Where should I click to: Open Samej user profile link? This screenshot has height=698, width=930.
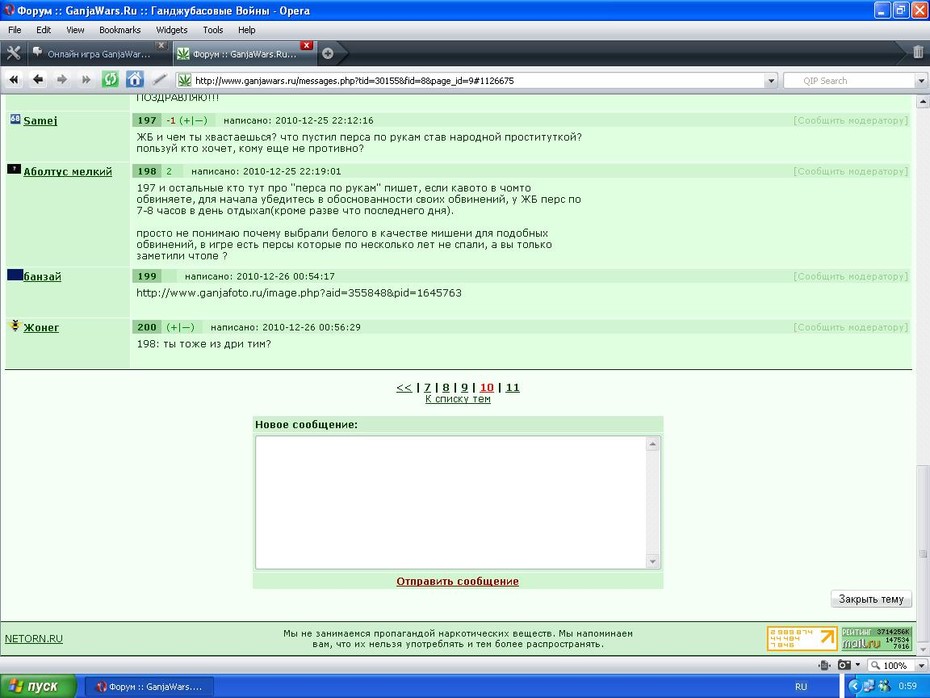tap(40, 120)
